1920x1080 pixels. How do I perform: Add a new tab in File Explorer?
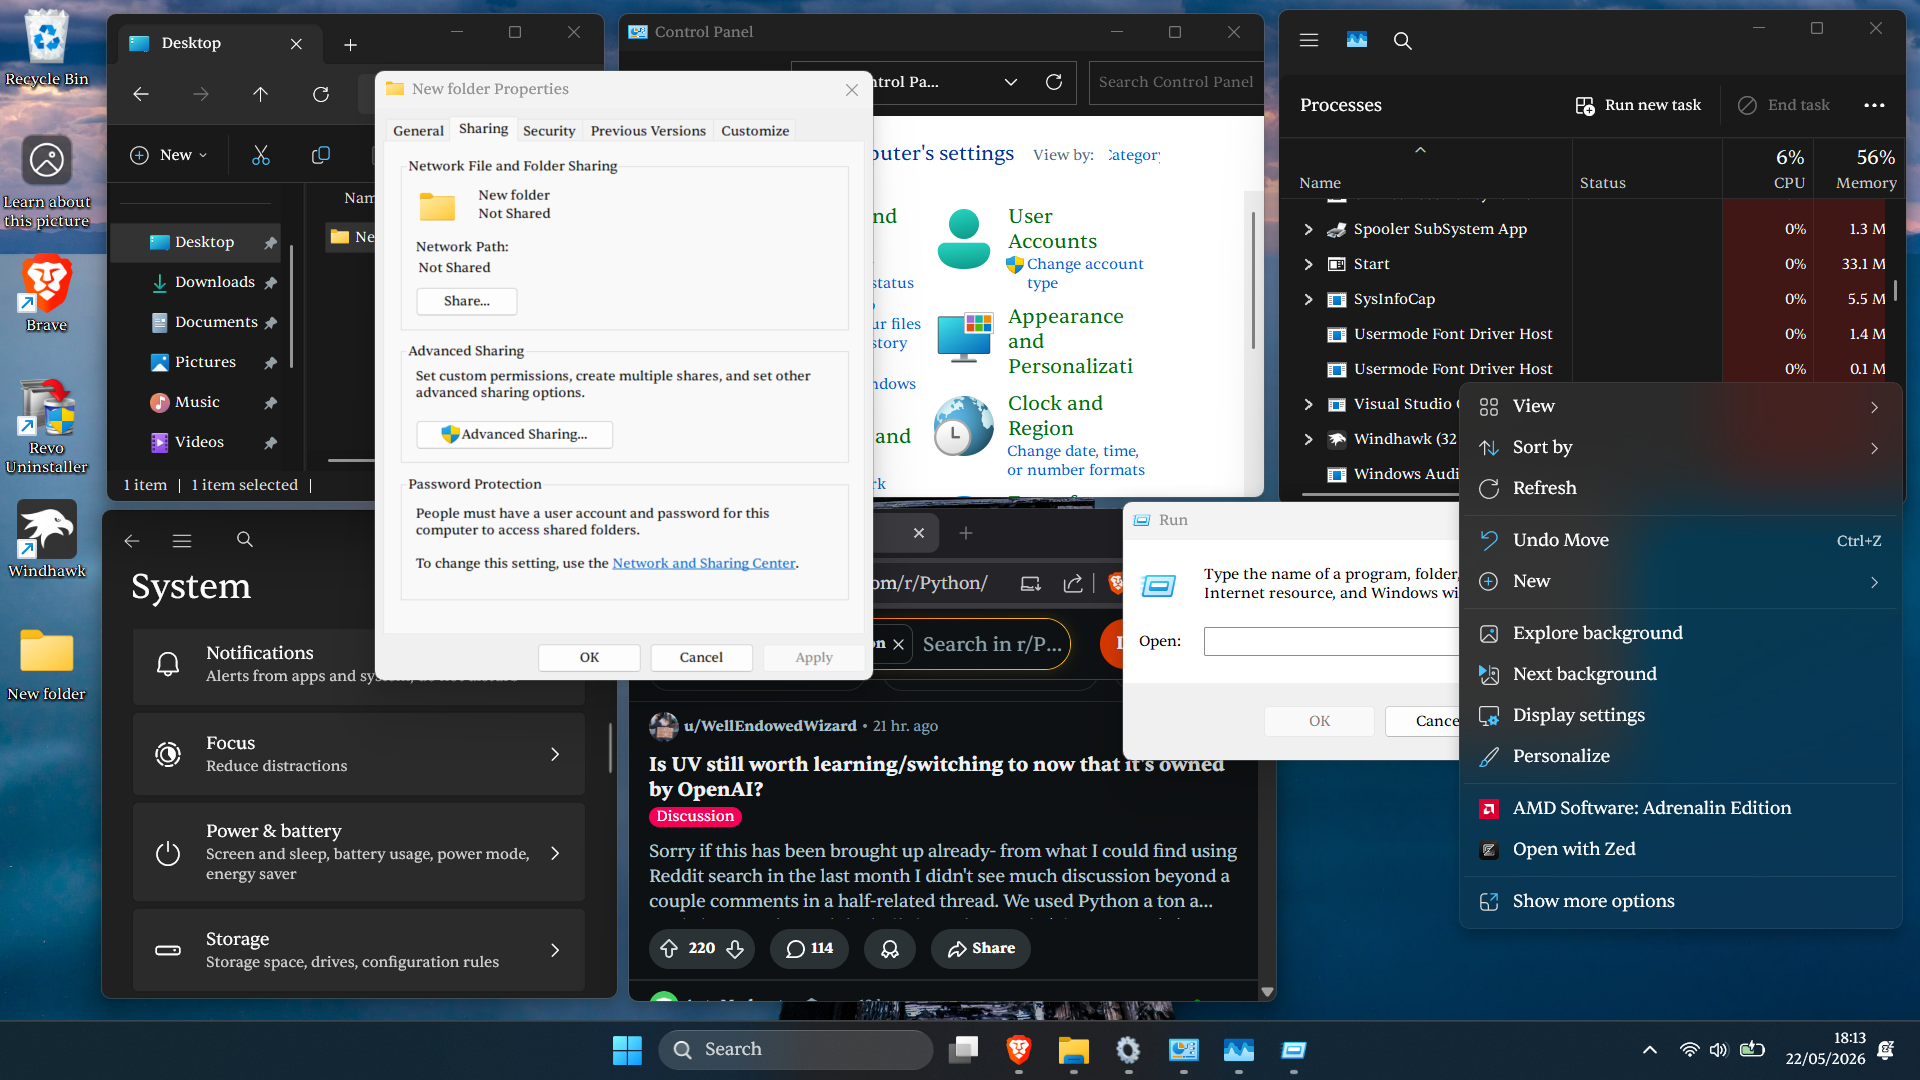coord(350,44)
